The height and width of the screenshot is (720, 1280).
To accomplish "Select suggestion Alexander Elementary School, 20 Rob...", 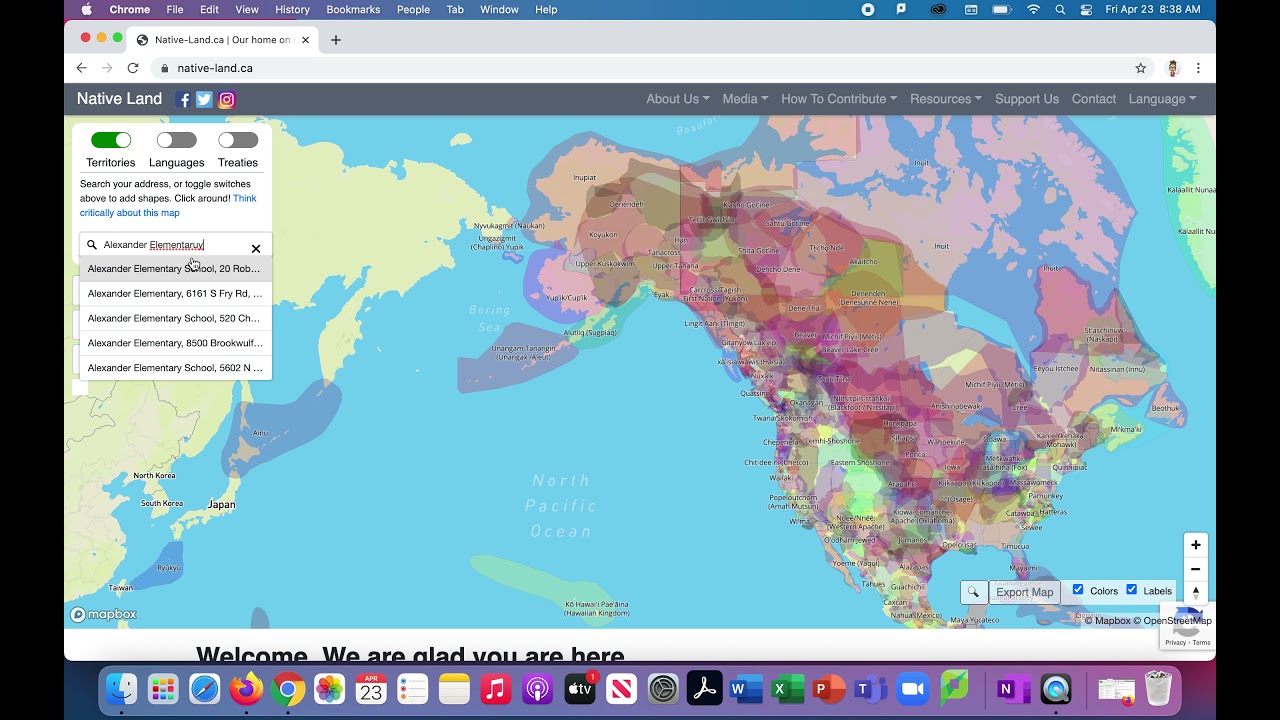I will click(175, 269).
